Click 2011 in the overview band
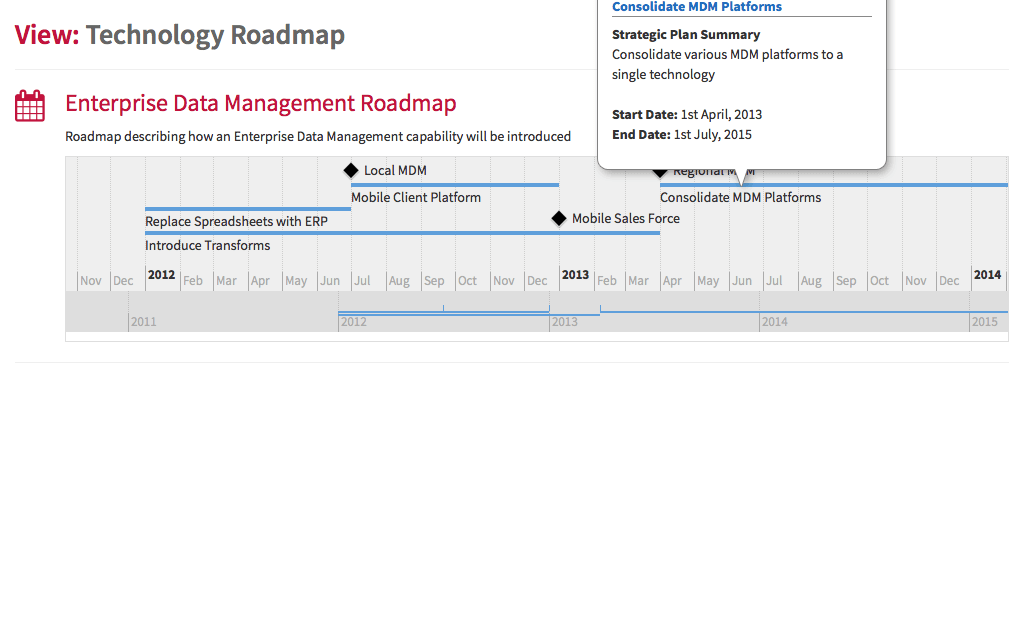The image size is (1024, 641). tap(144, 322)
